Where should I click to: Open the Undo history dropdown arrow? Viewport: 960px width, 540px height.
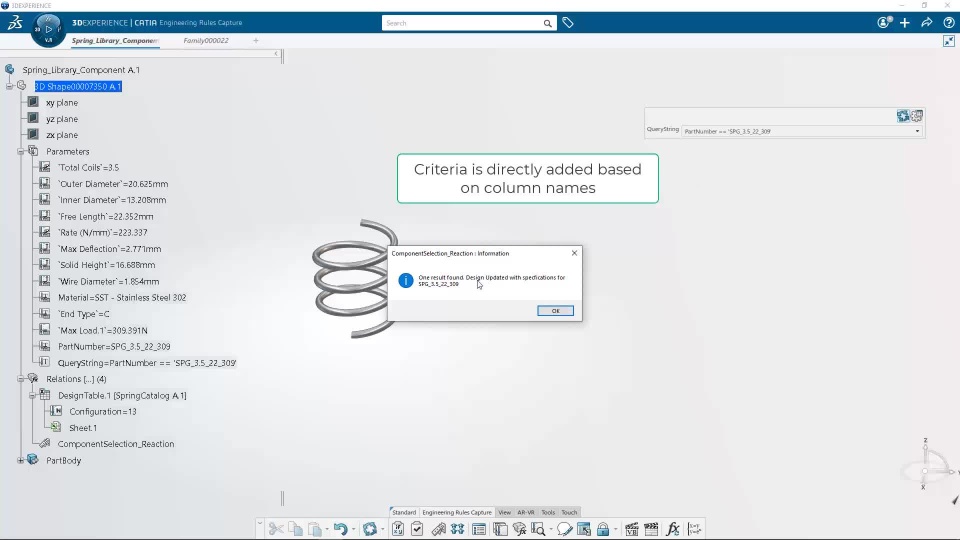coord(353,529)
